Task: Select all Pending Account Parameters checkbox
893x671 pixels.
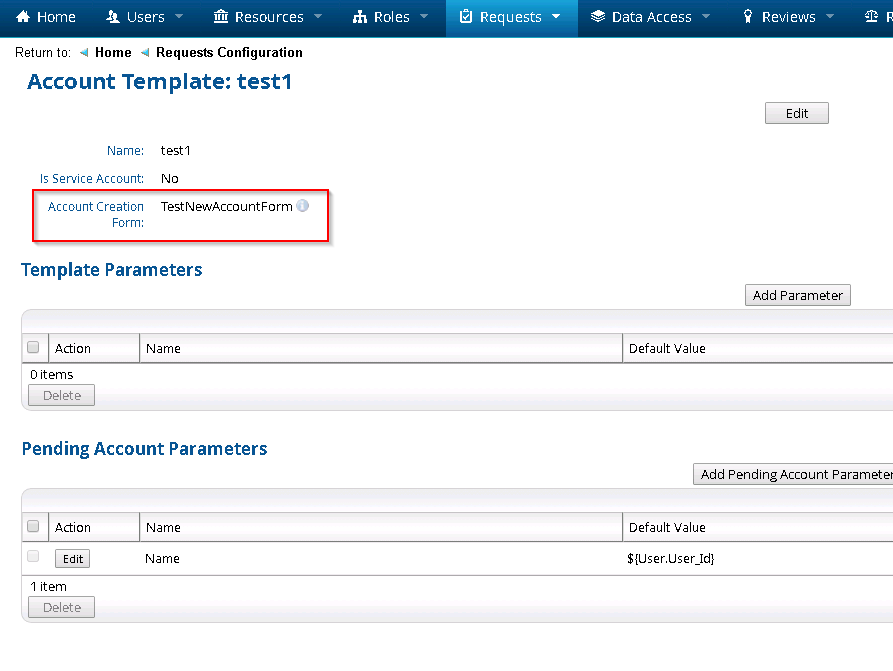Action: pyautogui.click(x=34, y=527)
